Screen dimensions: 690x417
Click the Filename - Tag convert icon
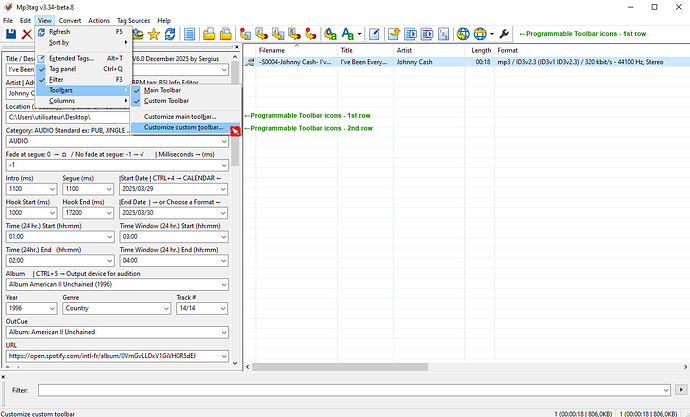pos(262,34)
